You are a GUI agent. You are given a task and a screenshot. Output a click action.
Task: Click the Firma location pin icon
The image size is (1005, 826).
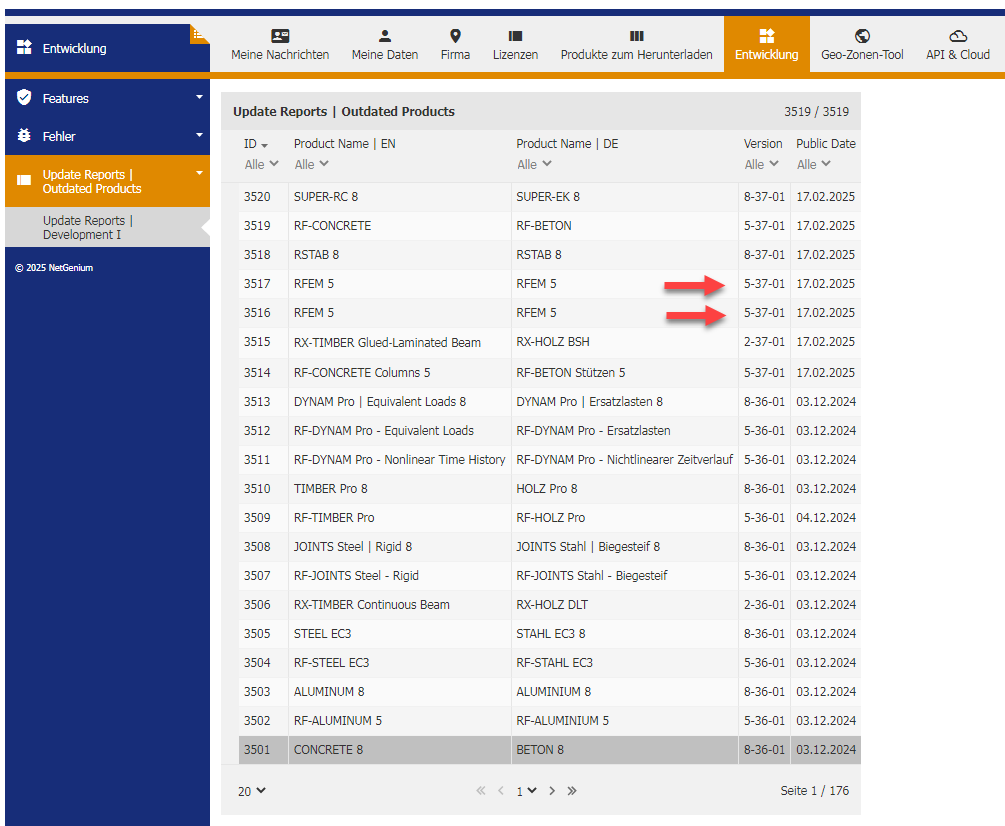coord(455,36)
